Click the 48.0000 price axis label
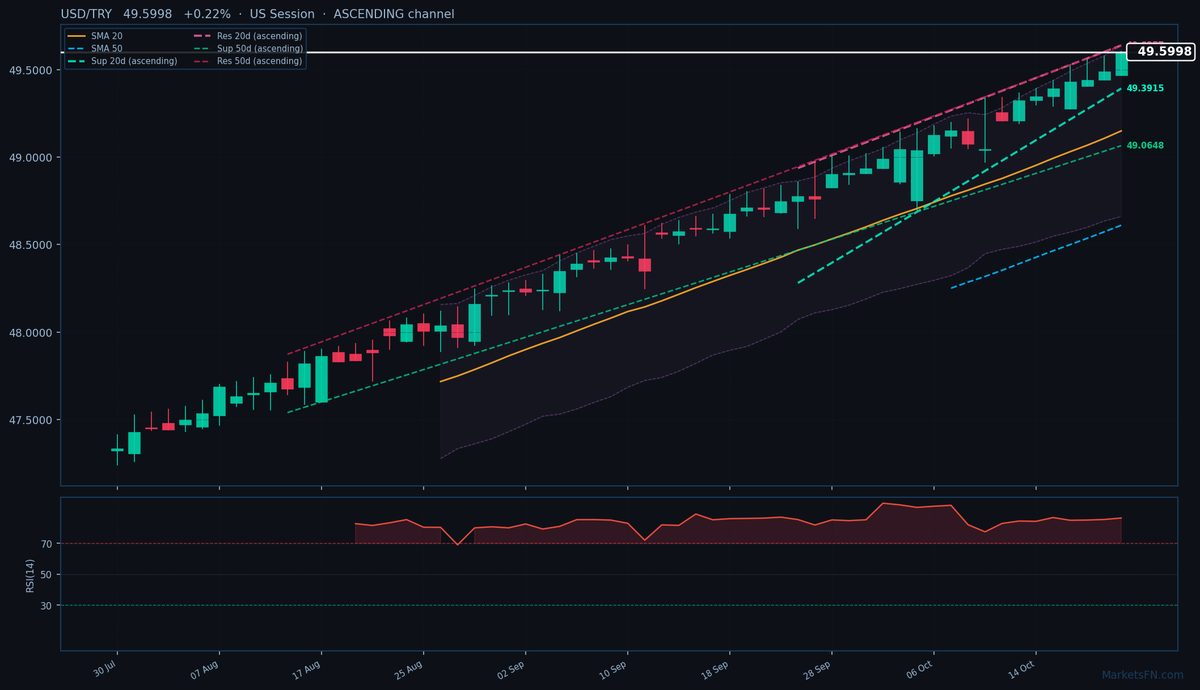 [30, 332]
